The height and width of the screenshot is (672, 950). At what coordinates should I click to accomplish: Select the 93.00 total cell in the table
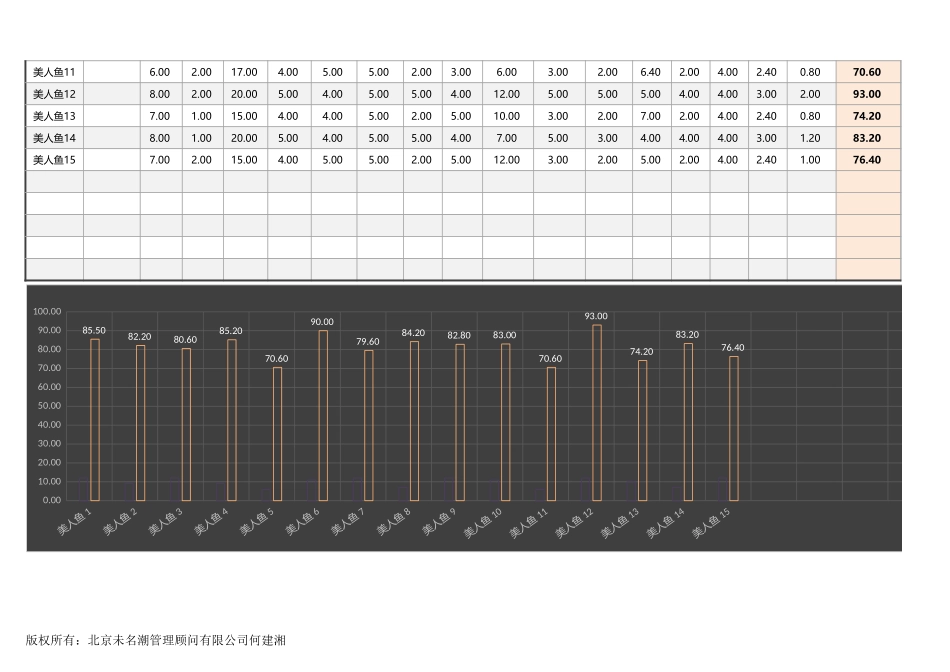(x=867, y=94)
